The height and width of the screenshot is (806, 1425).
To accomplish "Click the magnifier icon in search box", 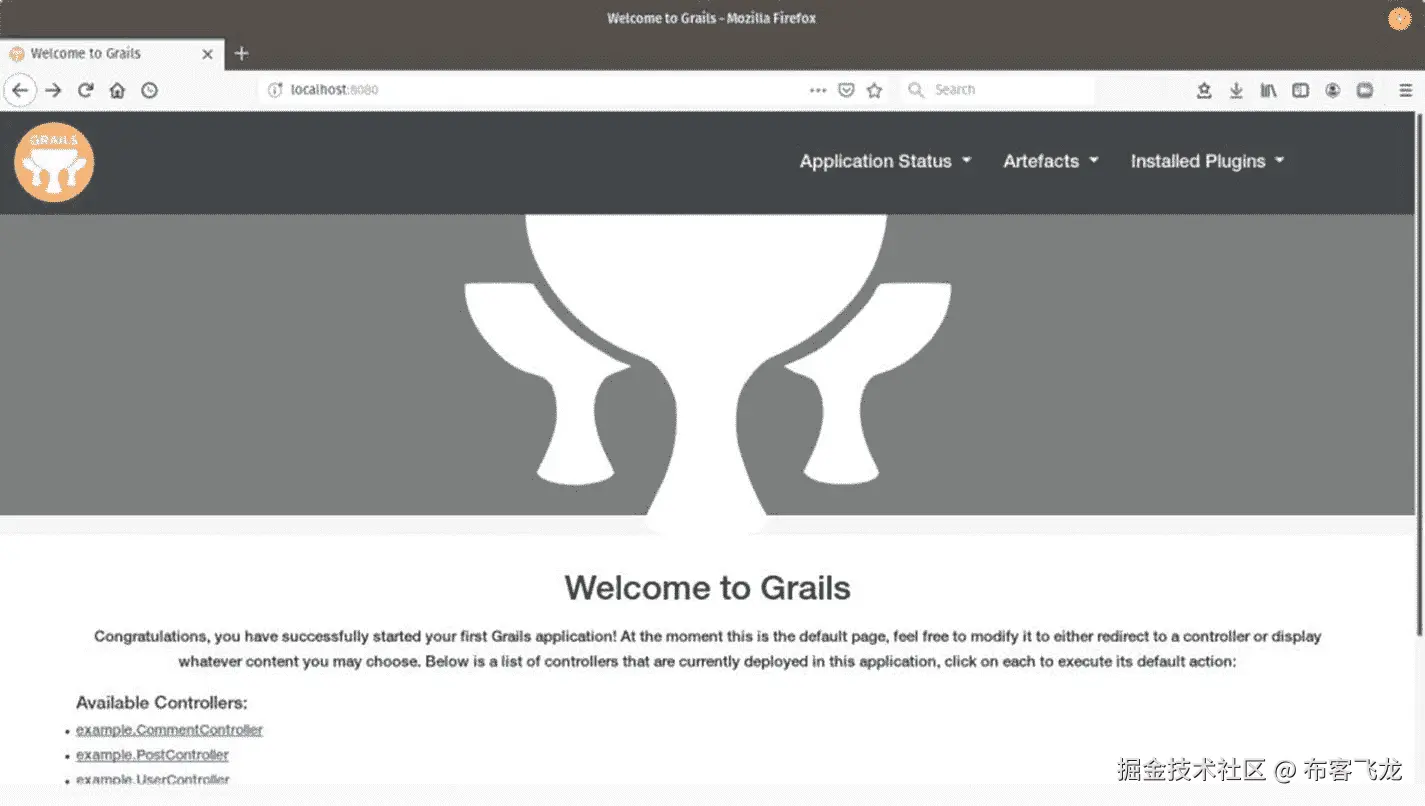I will tap(915, 90).
